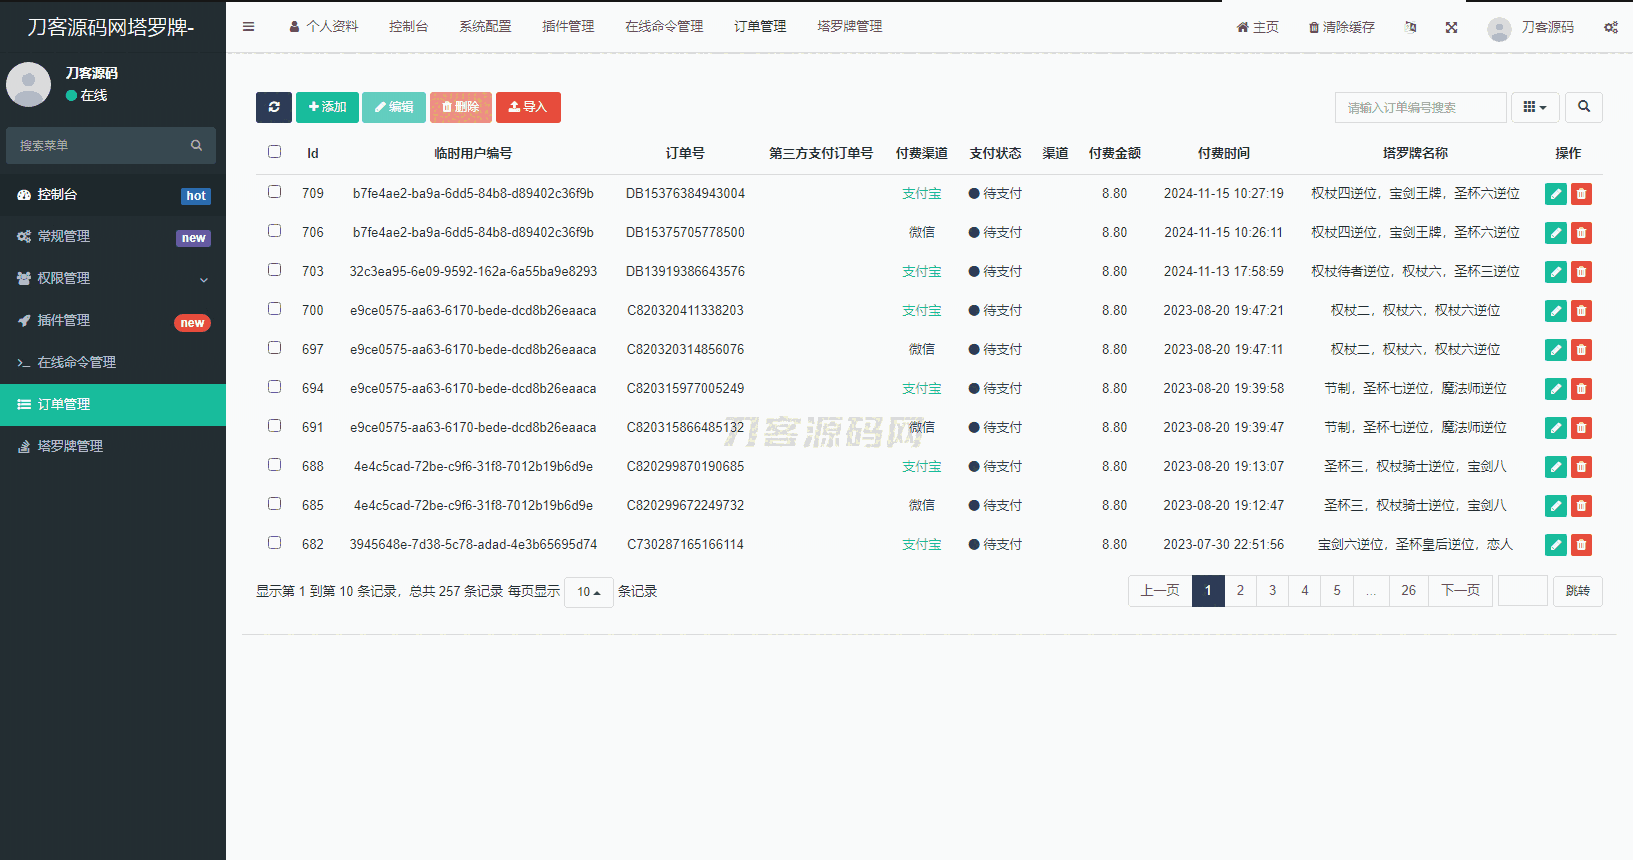Click the refresh table icon button

273,107
